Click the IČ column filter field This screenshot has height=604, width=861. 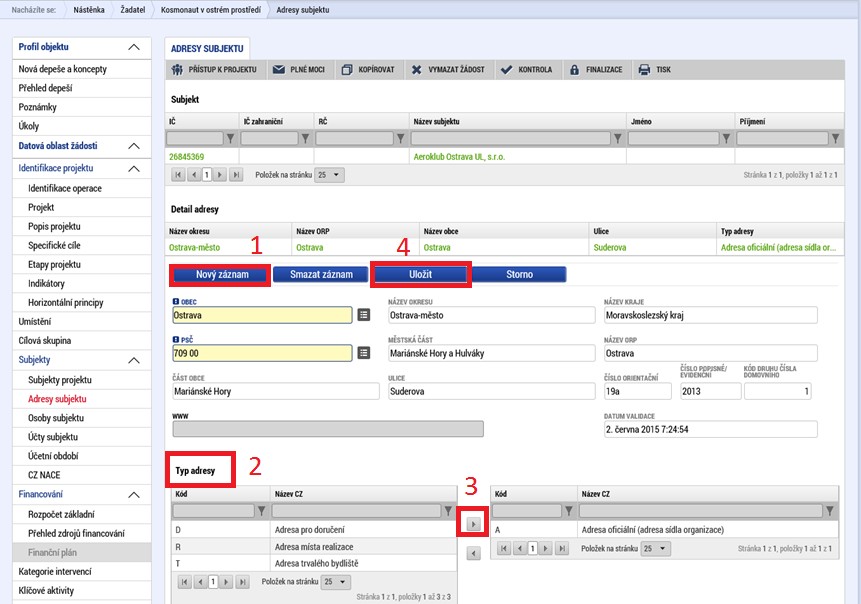point(195,138)
